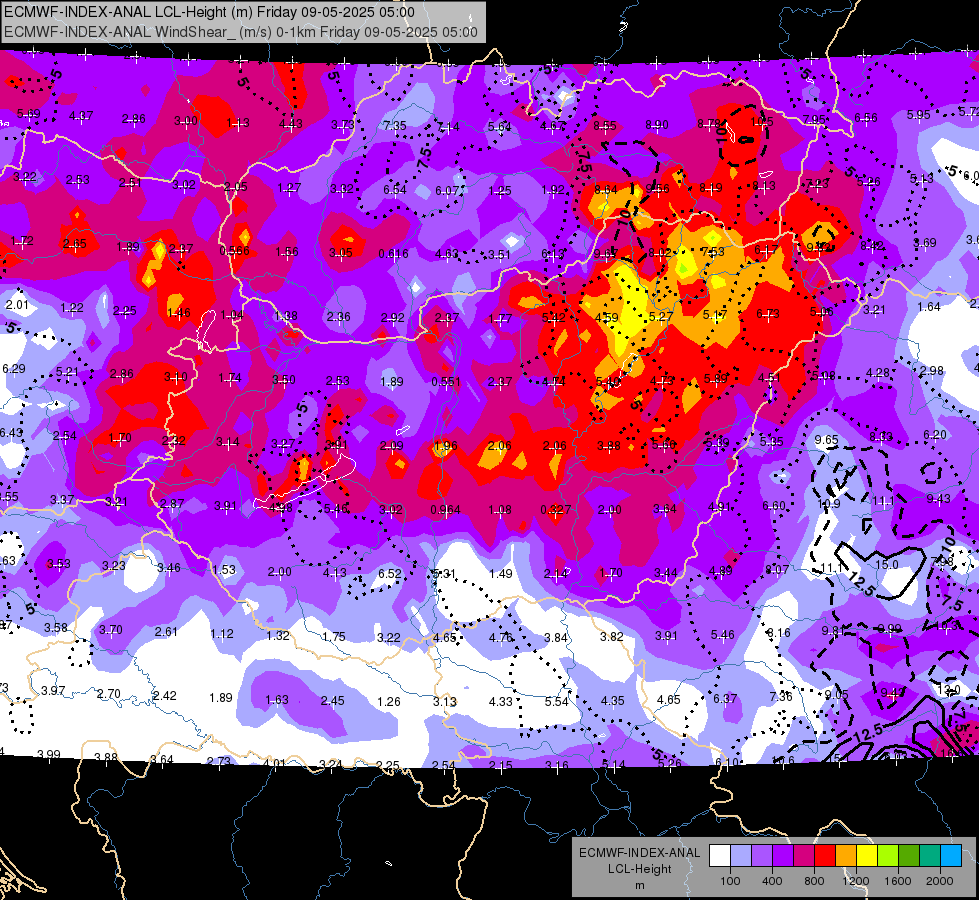Click the grid value 2.01
979x900 pixels.
(17, 305)
